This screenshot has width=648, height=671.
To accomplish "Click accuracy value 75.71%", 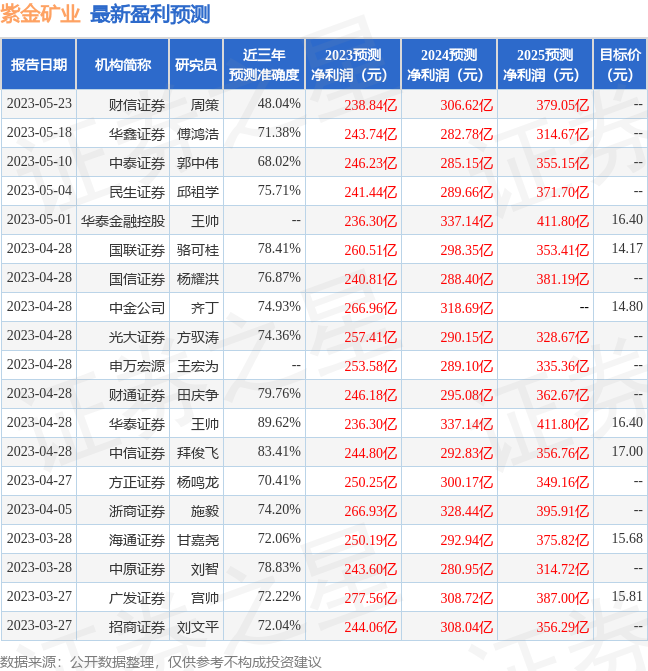I will 279,190.
